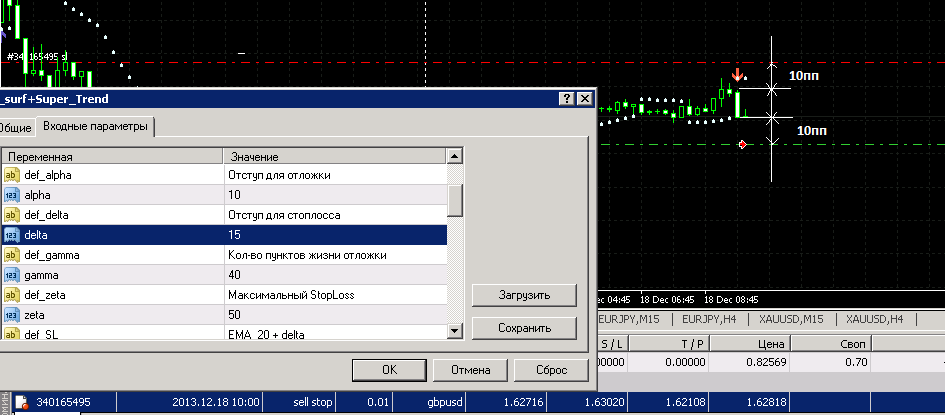The image size is (945, 415).
Task: Click the def_delta string variable icon
Action: pos(11,215)
